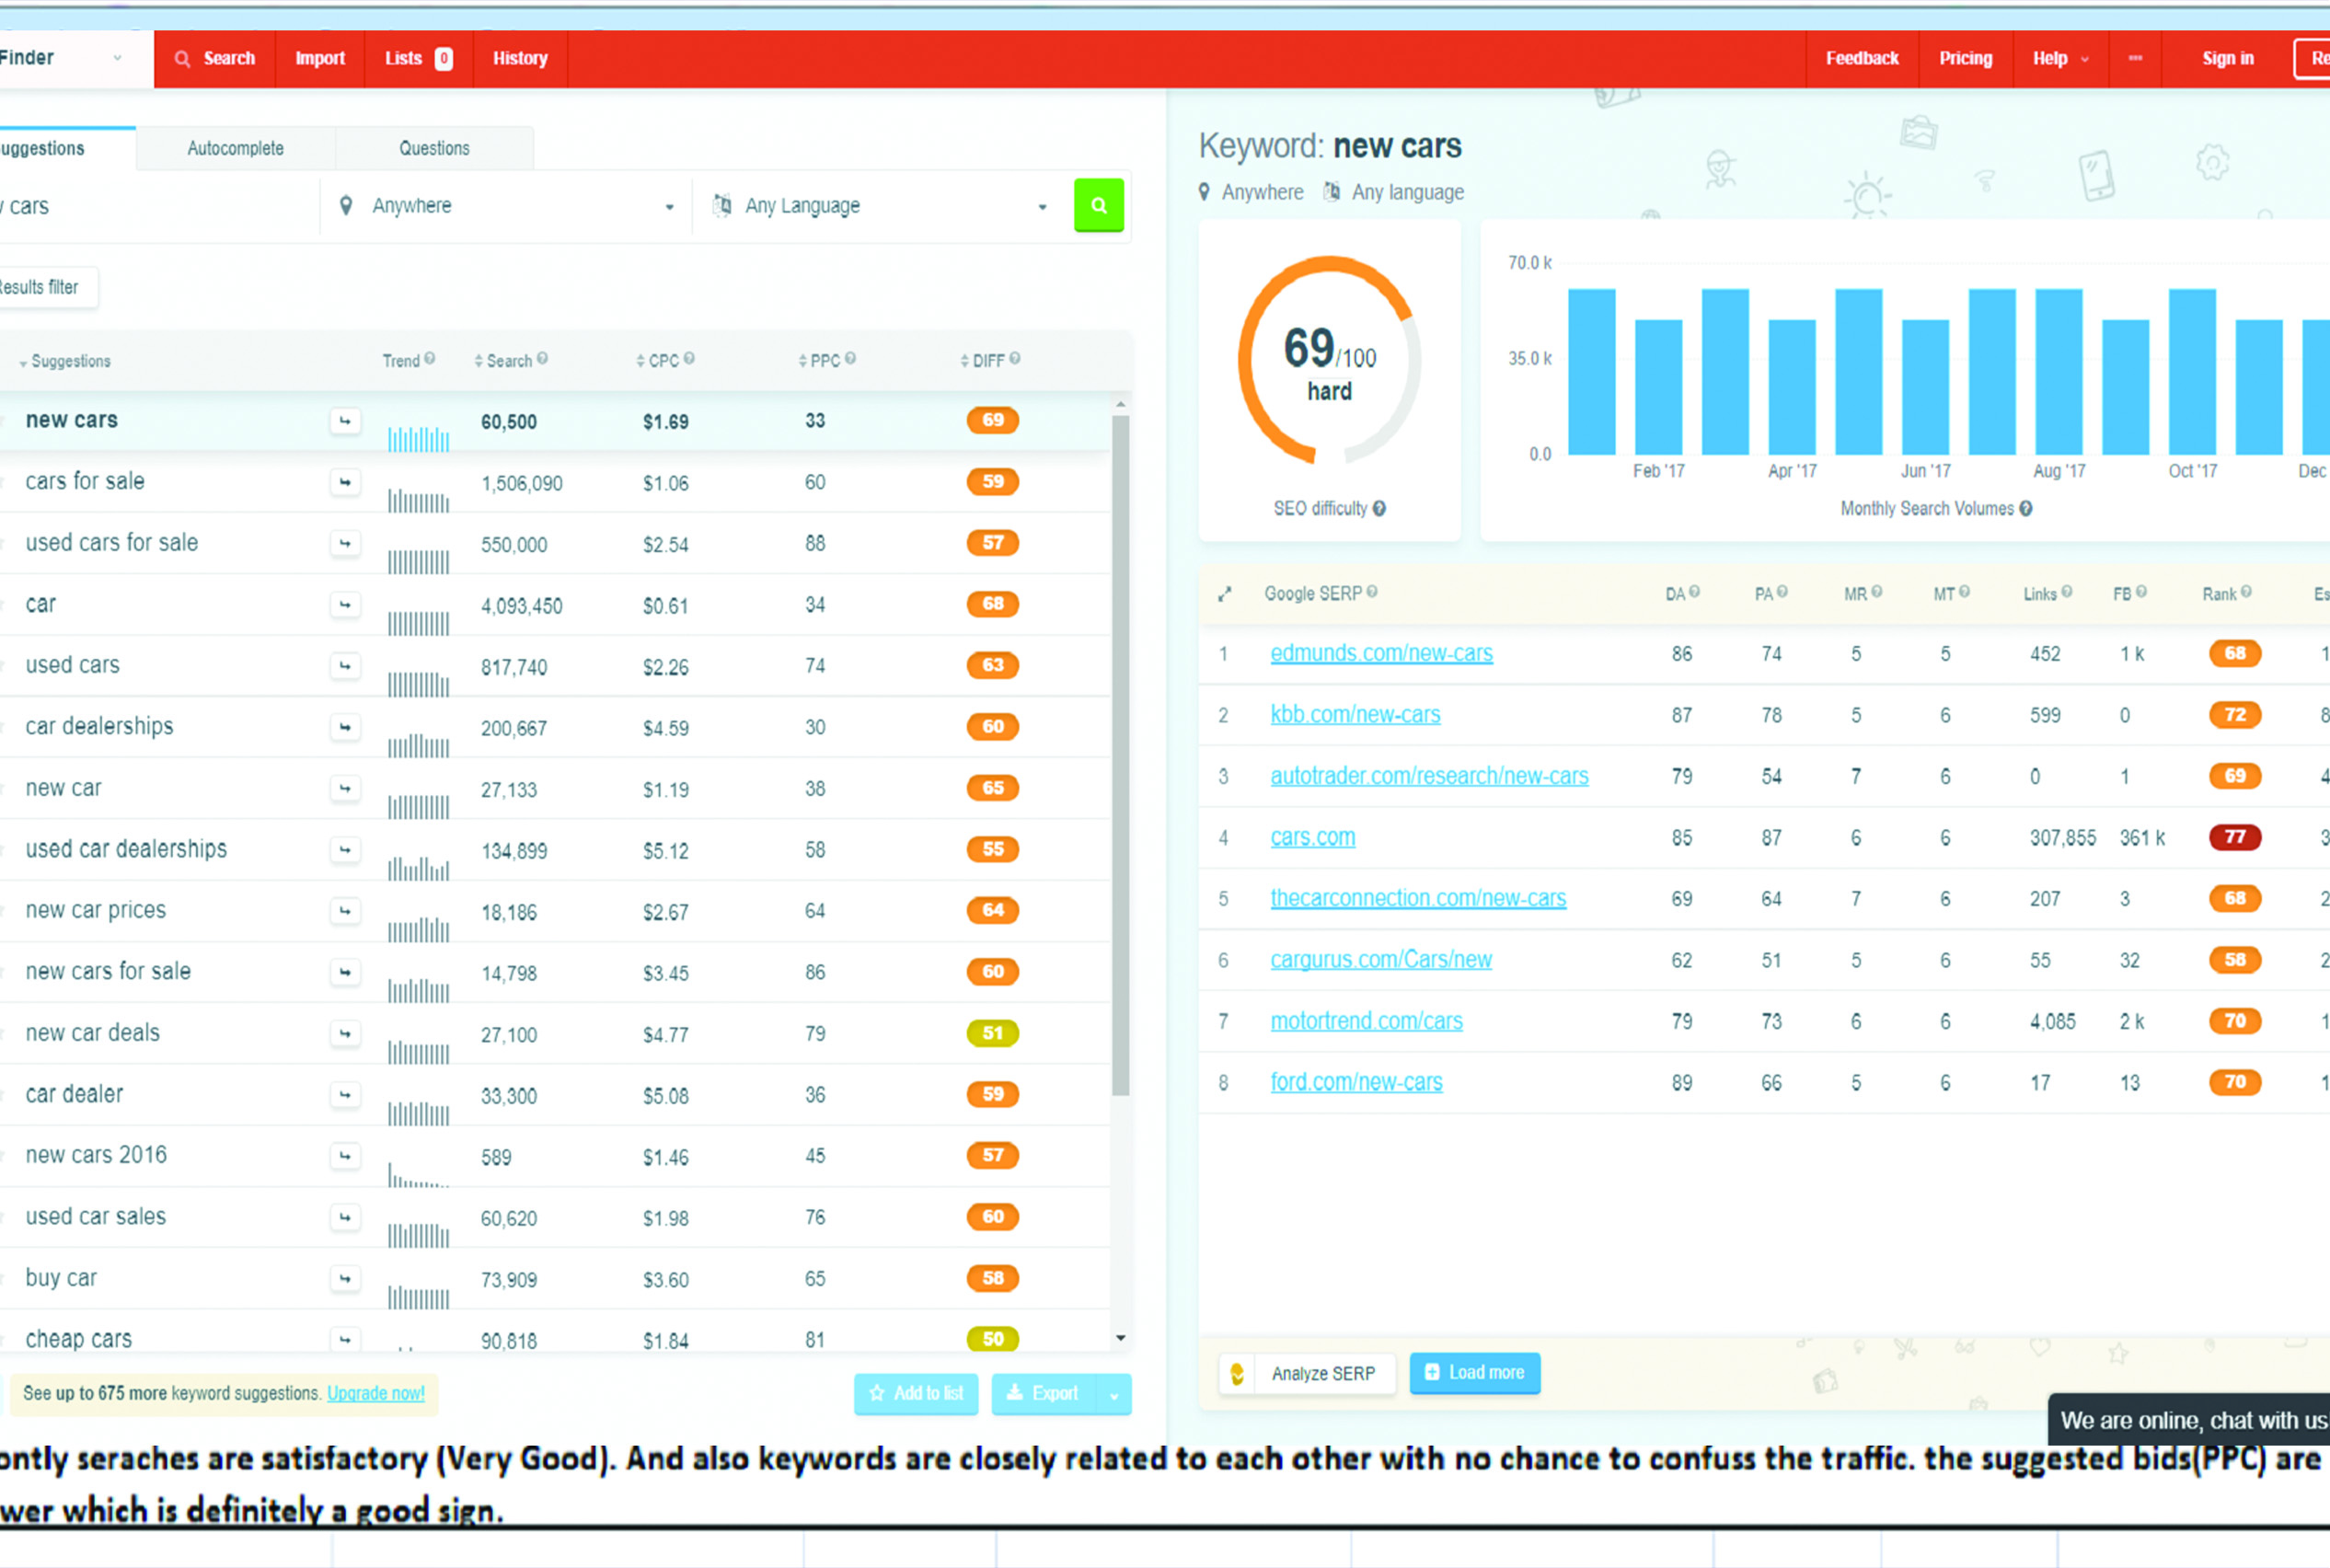2330x1568 pixels.
Task: Open the History section from the top bar
Action: coord(519,58)
